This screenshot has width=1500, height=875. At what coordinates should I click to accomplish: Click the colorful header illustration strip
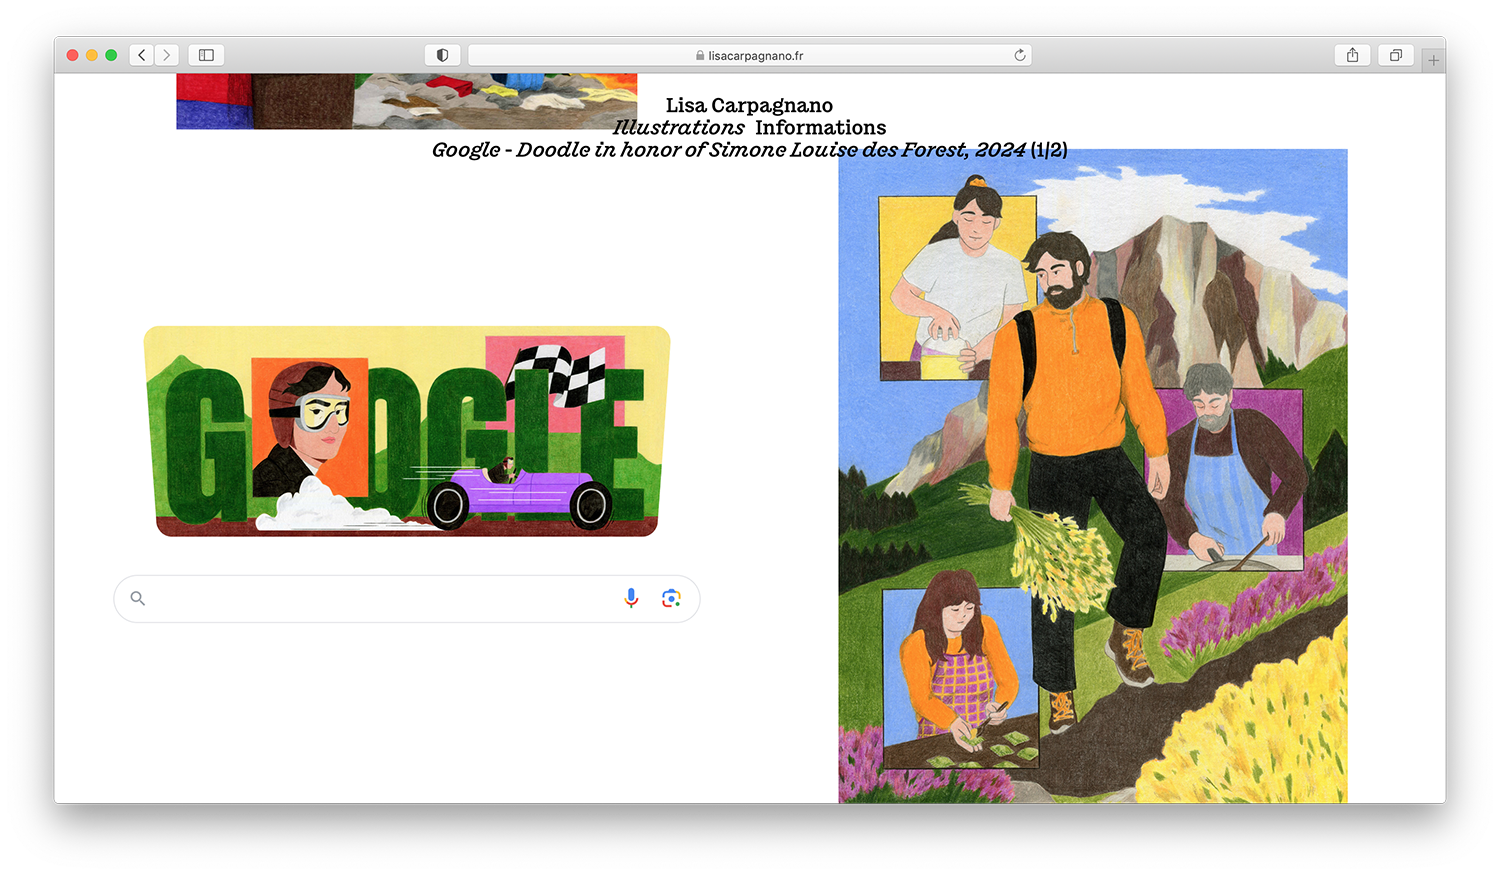(x=406, y=101)
